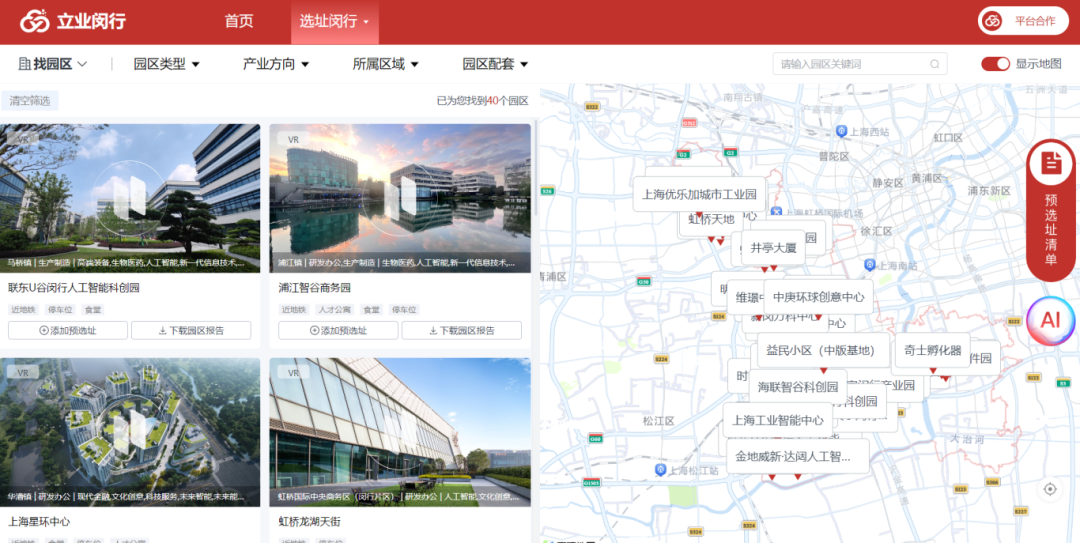This screenshot has height=543, width=1080.
Task: Toggle the 显示地图 switch
Action: click(x=995, y=64)
